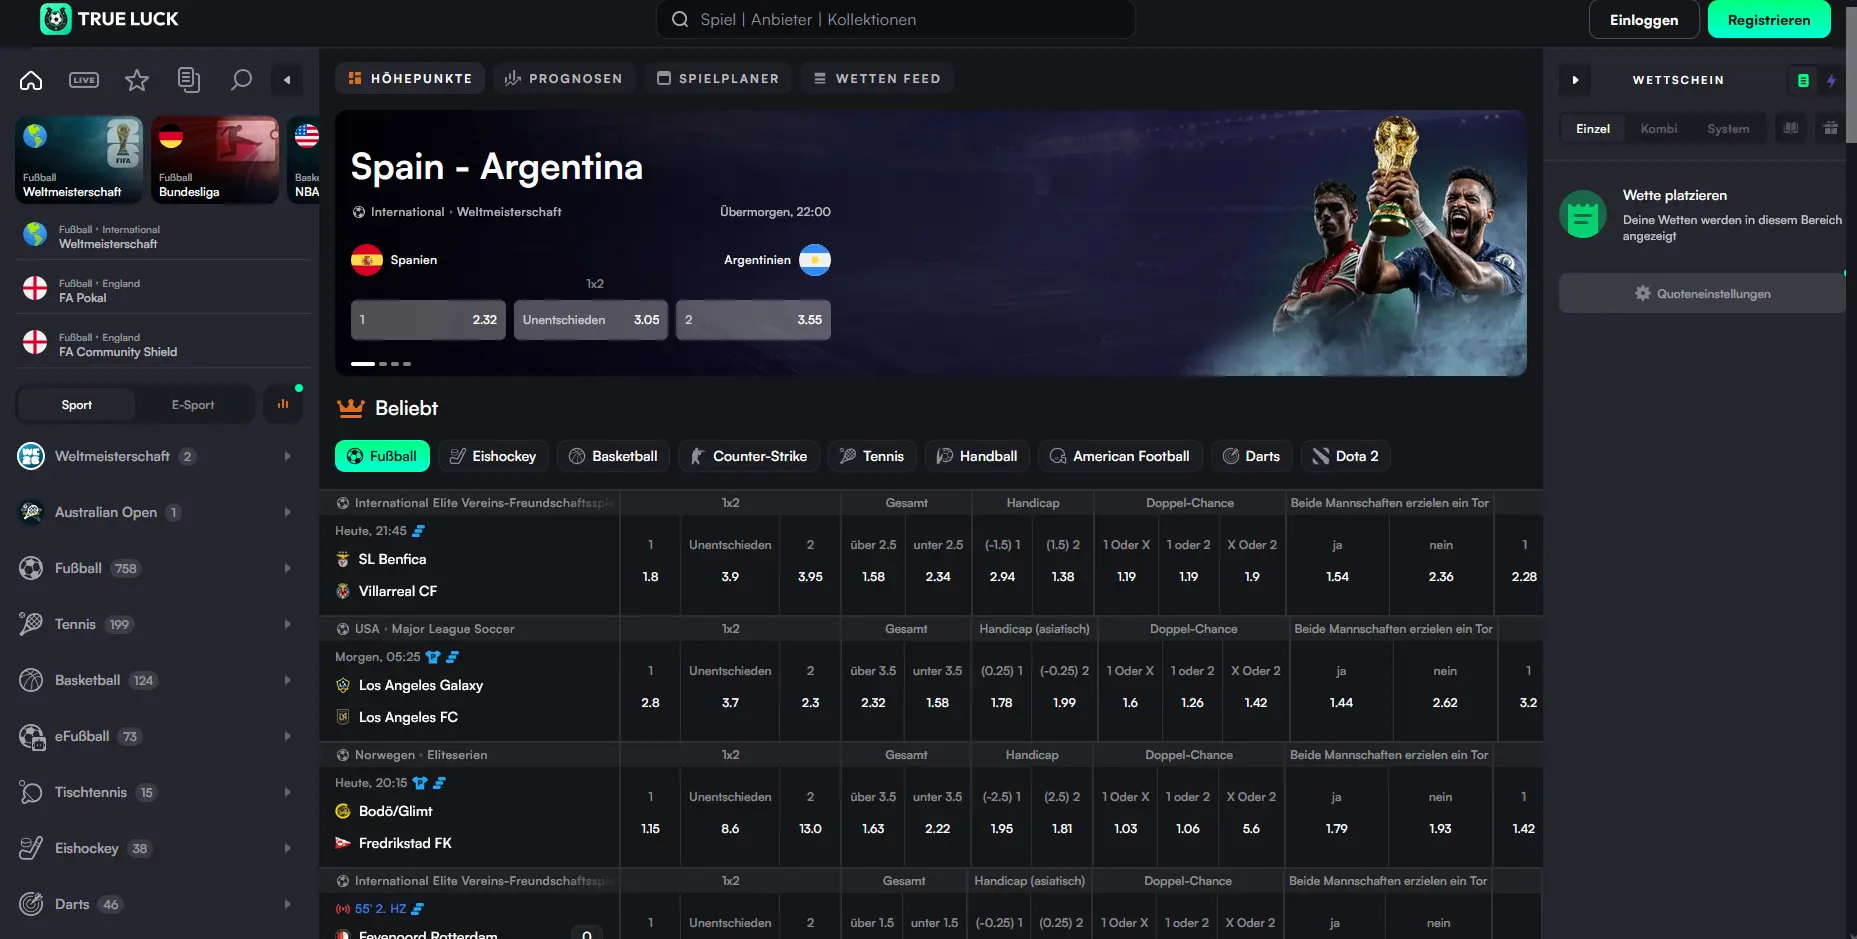Image resolution: width=1857 pixels, height=939 pixels.
Task: Select Eishockey popular filter chip
Action: pos(493,456)
